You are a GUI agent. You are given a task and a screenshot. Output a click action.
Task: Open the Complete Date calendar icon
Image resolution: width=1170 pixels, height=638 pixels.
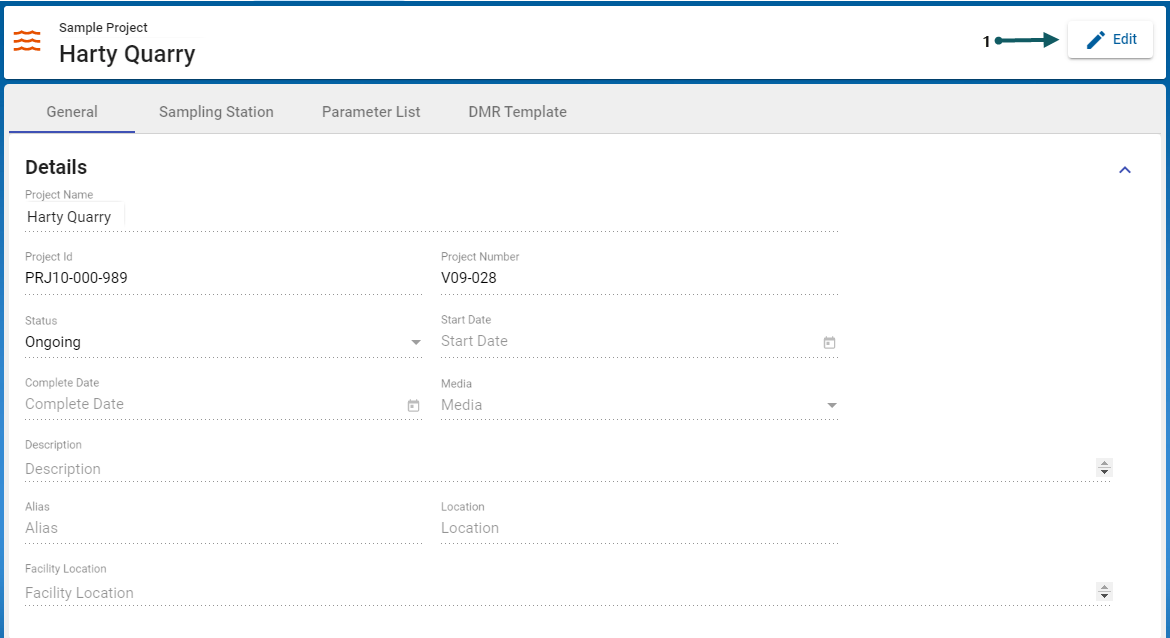click(x=413, y=406)
